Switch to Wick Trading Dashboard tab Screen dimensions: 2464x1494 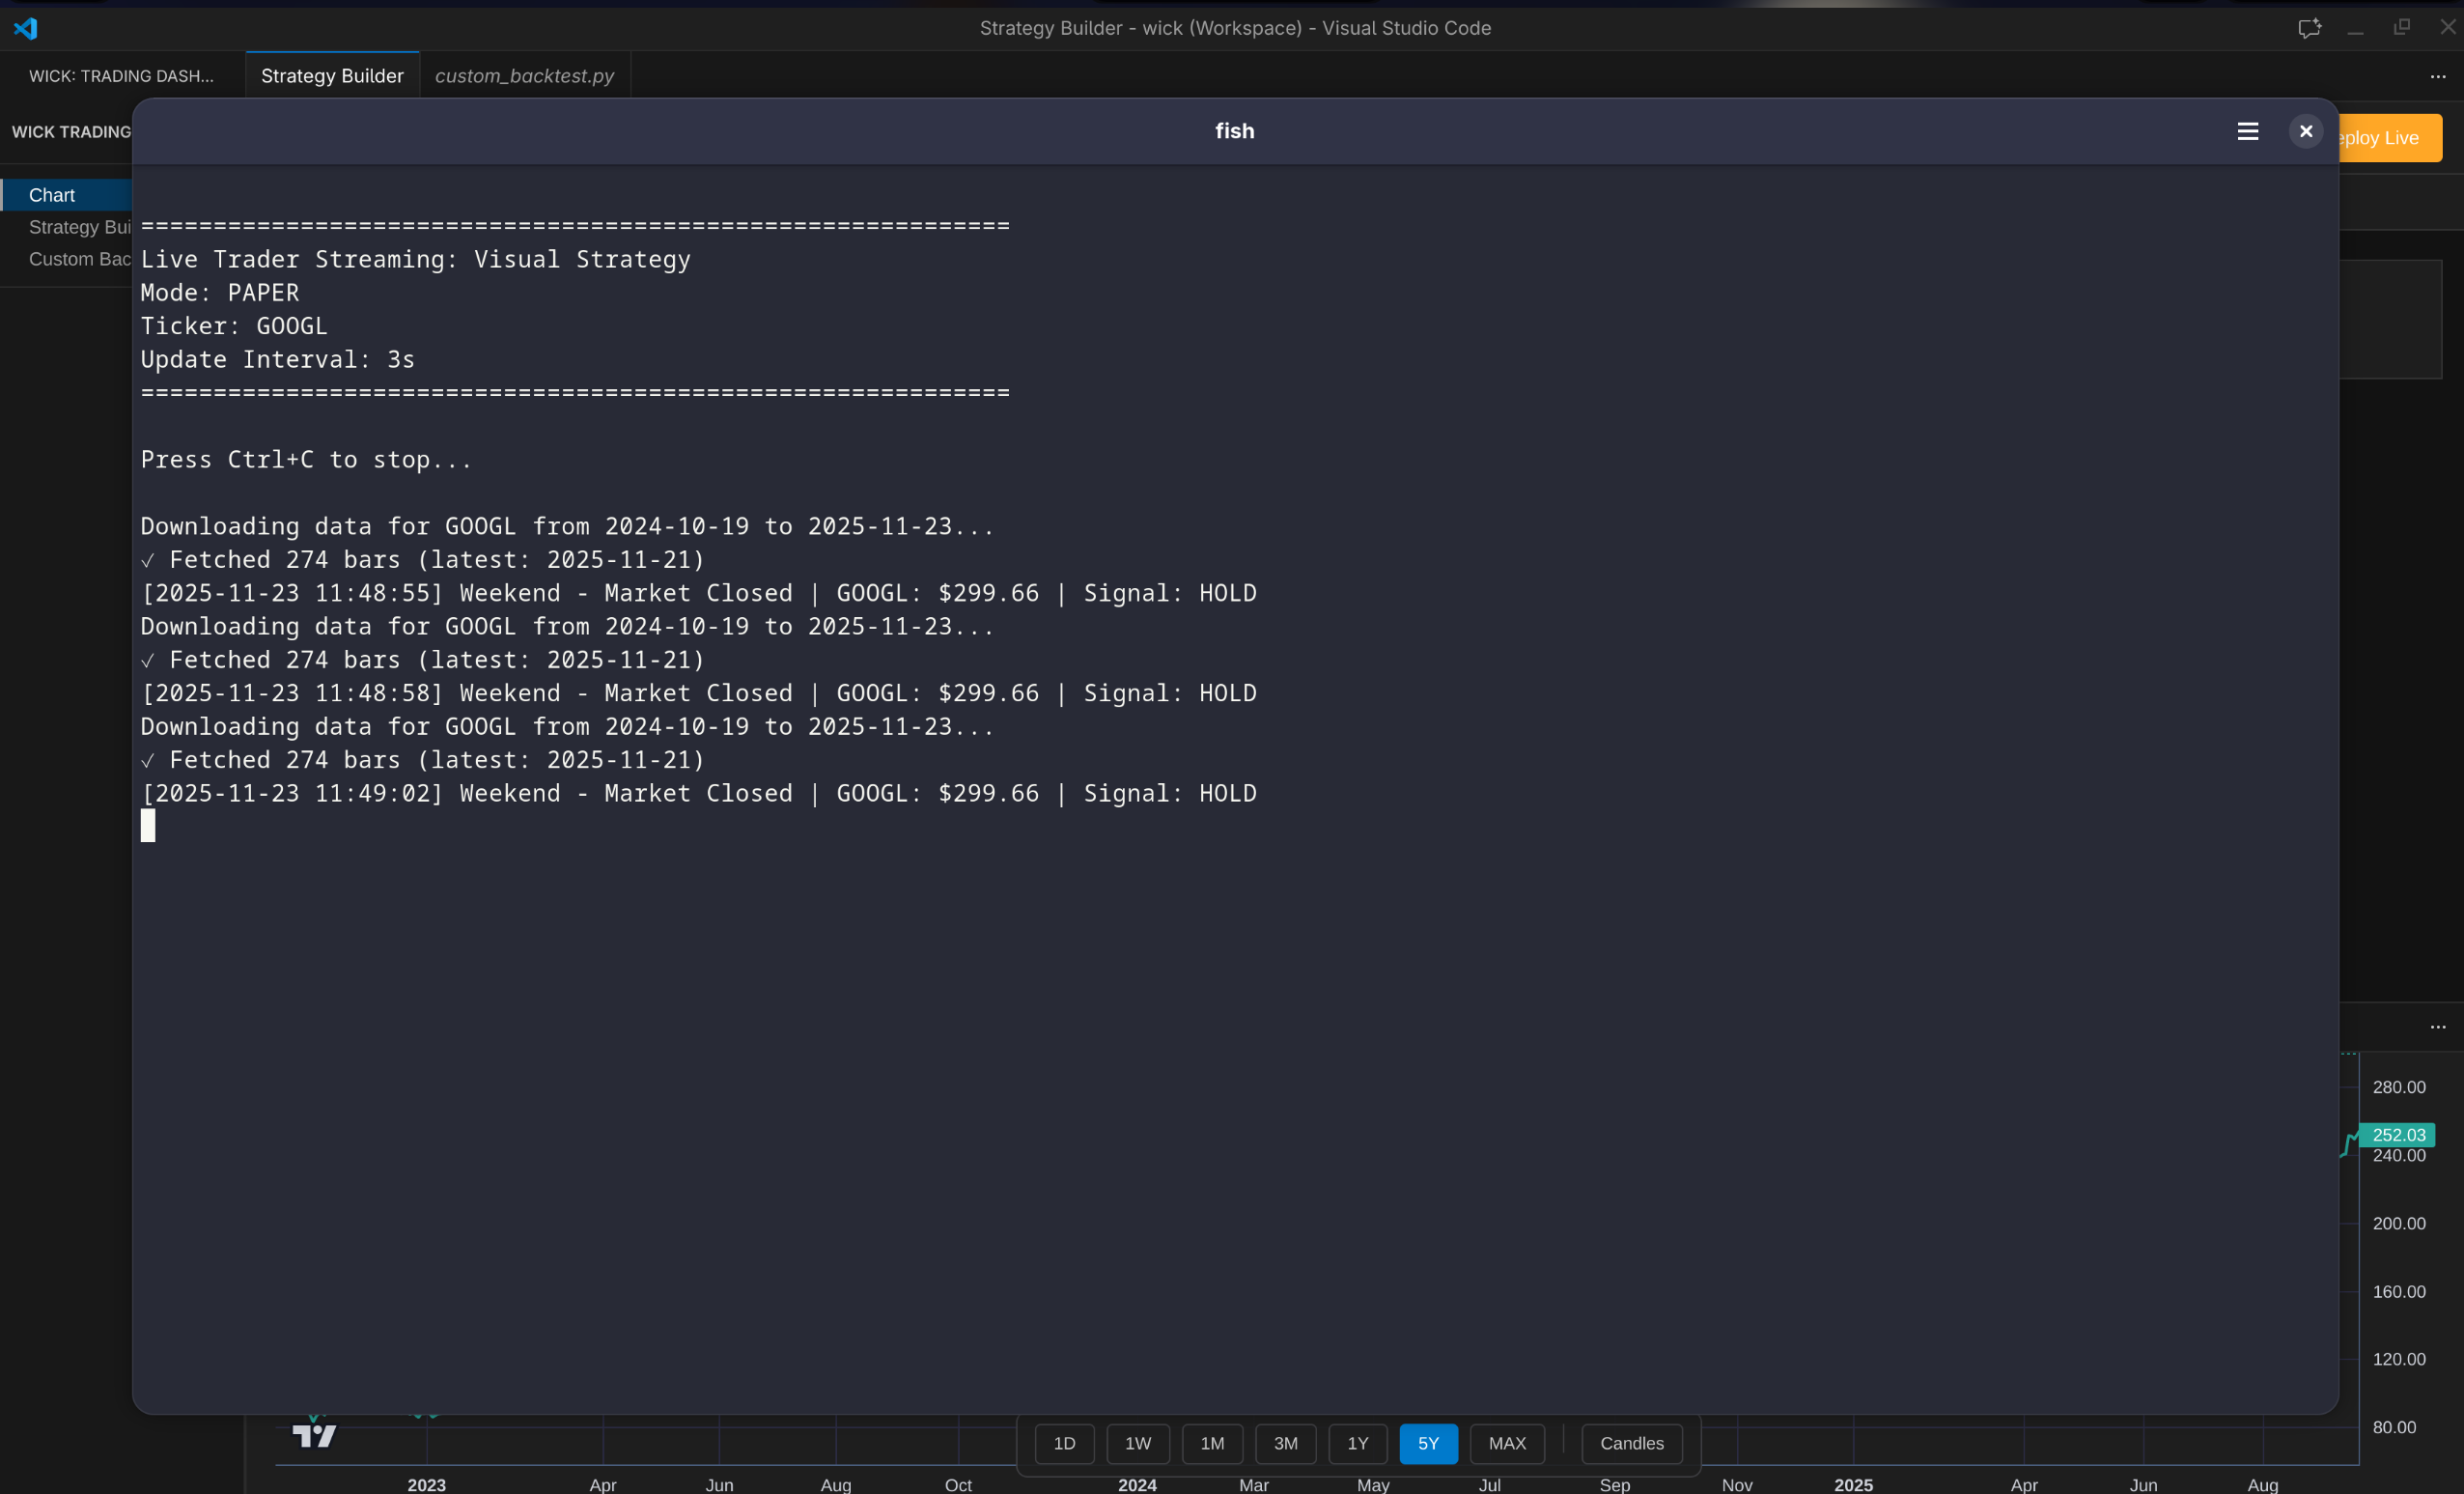(x=121, y=76)
